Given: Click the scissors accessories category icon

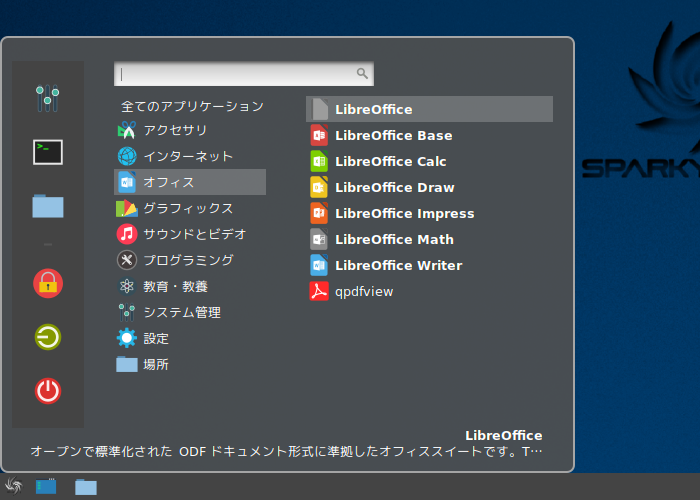Looking at the screenshot, I should (127, 130).
